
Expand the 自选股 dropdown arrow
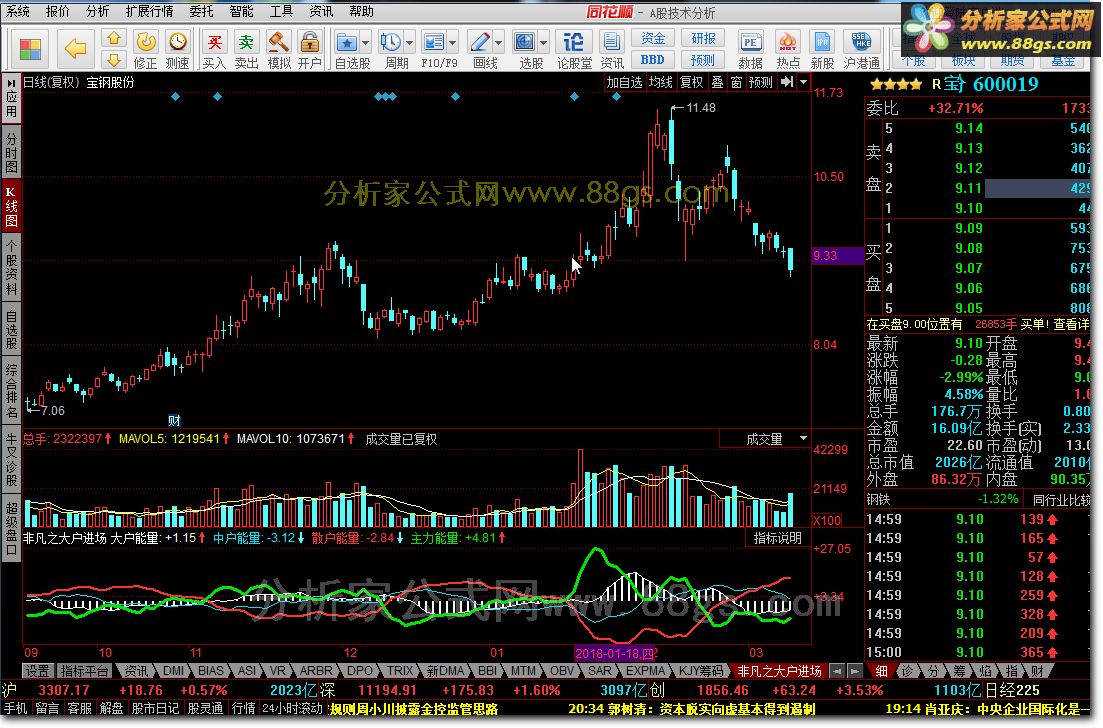366,42
